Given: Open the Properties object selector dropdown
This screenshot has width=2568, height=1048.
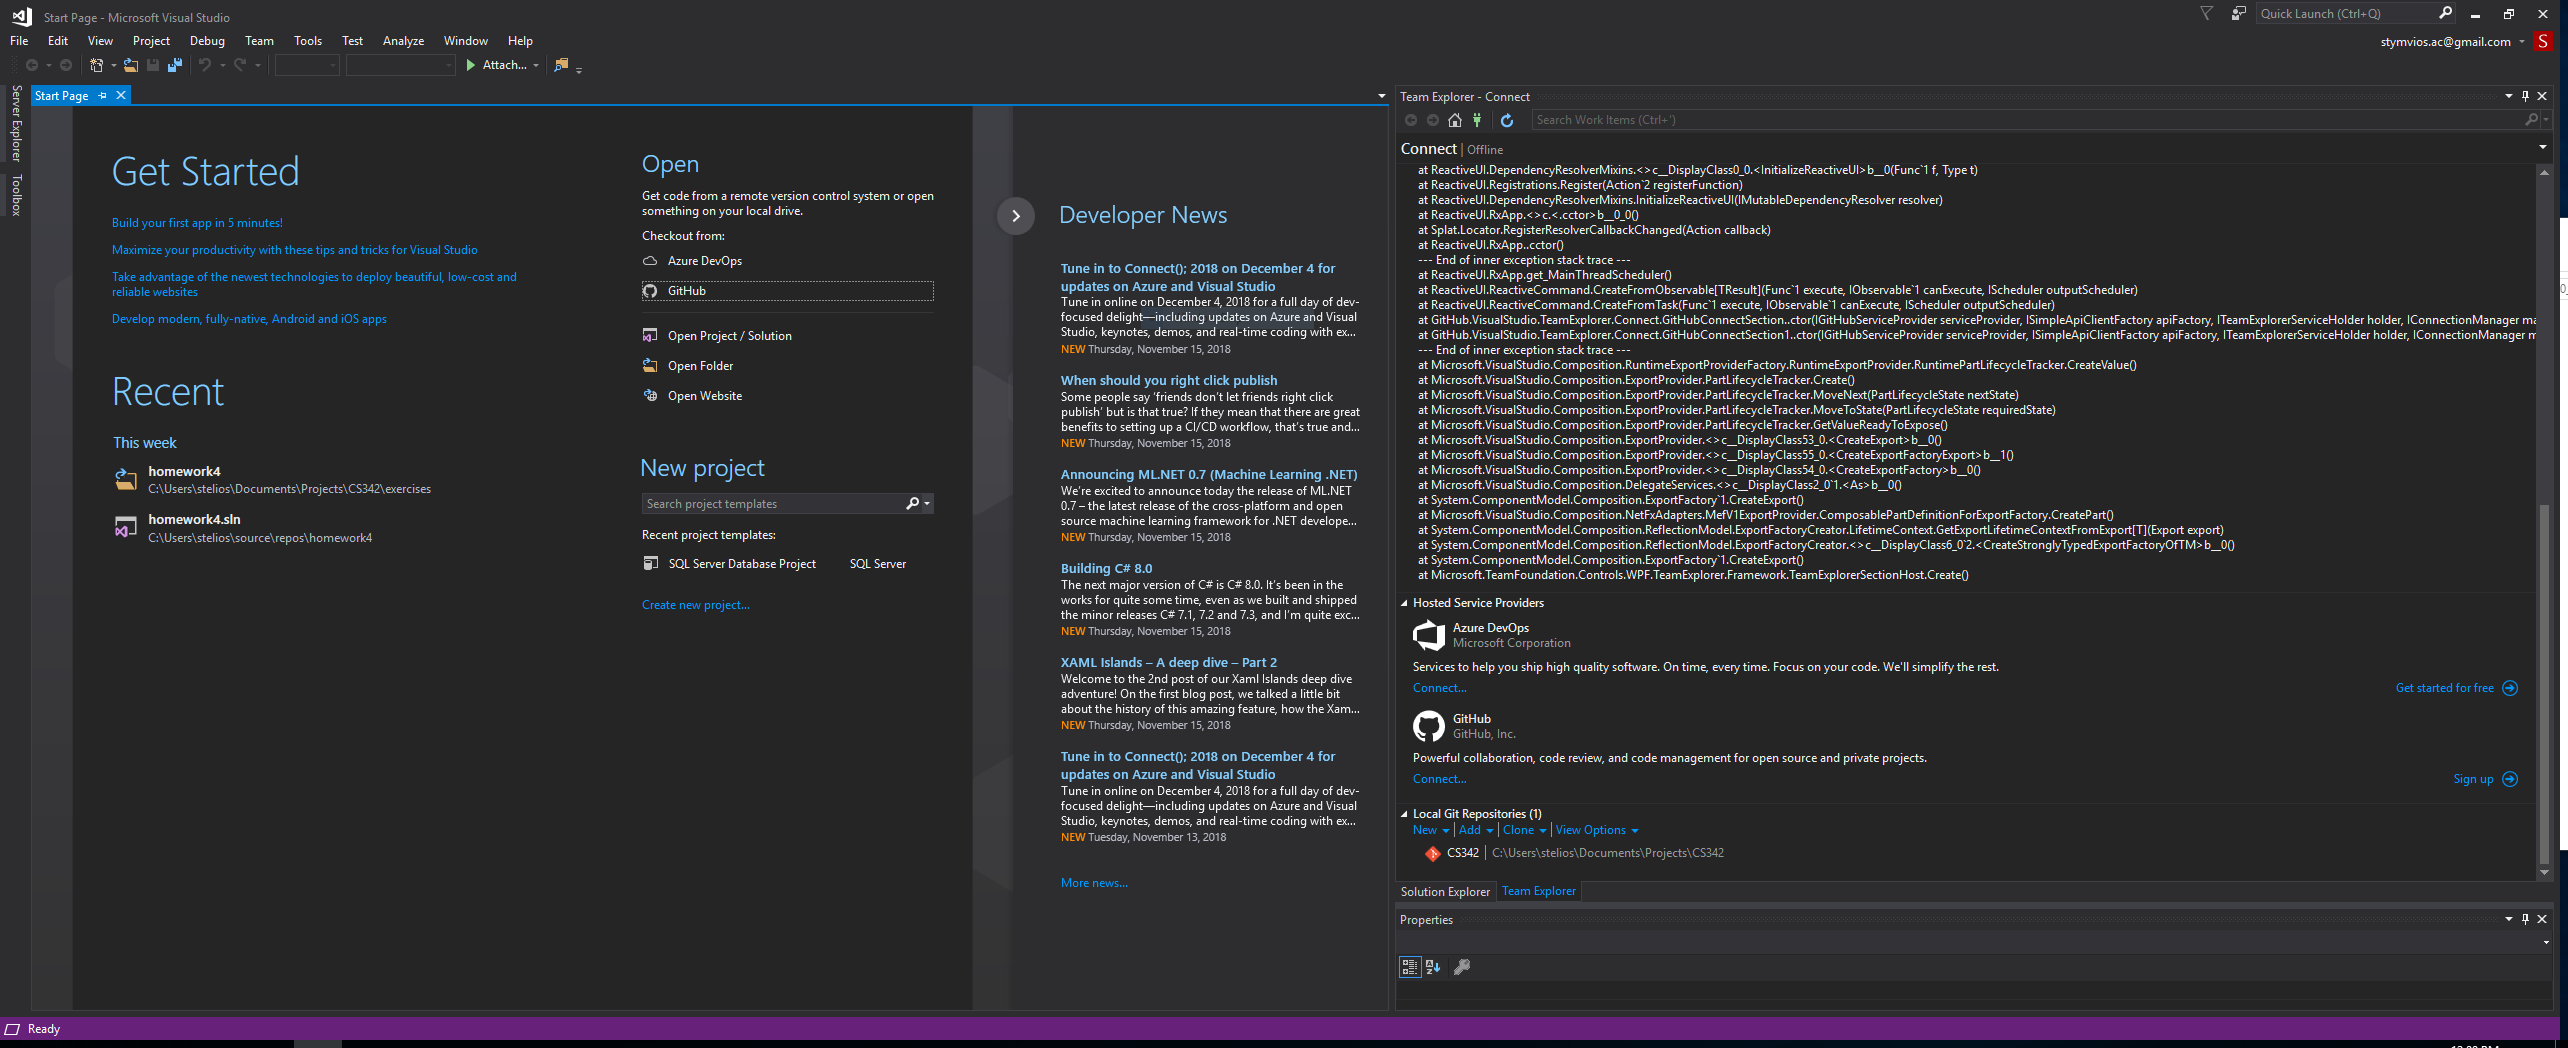Looking at the screenshot, I should [x=2546, y=942].
